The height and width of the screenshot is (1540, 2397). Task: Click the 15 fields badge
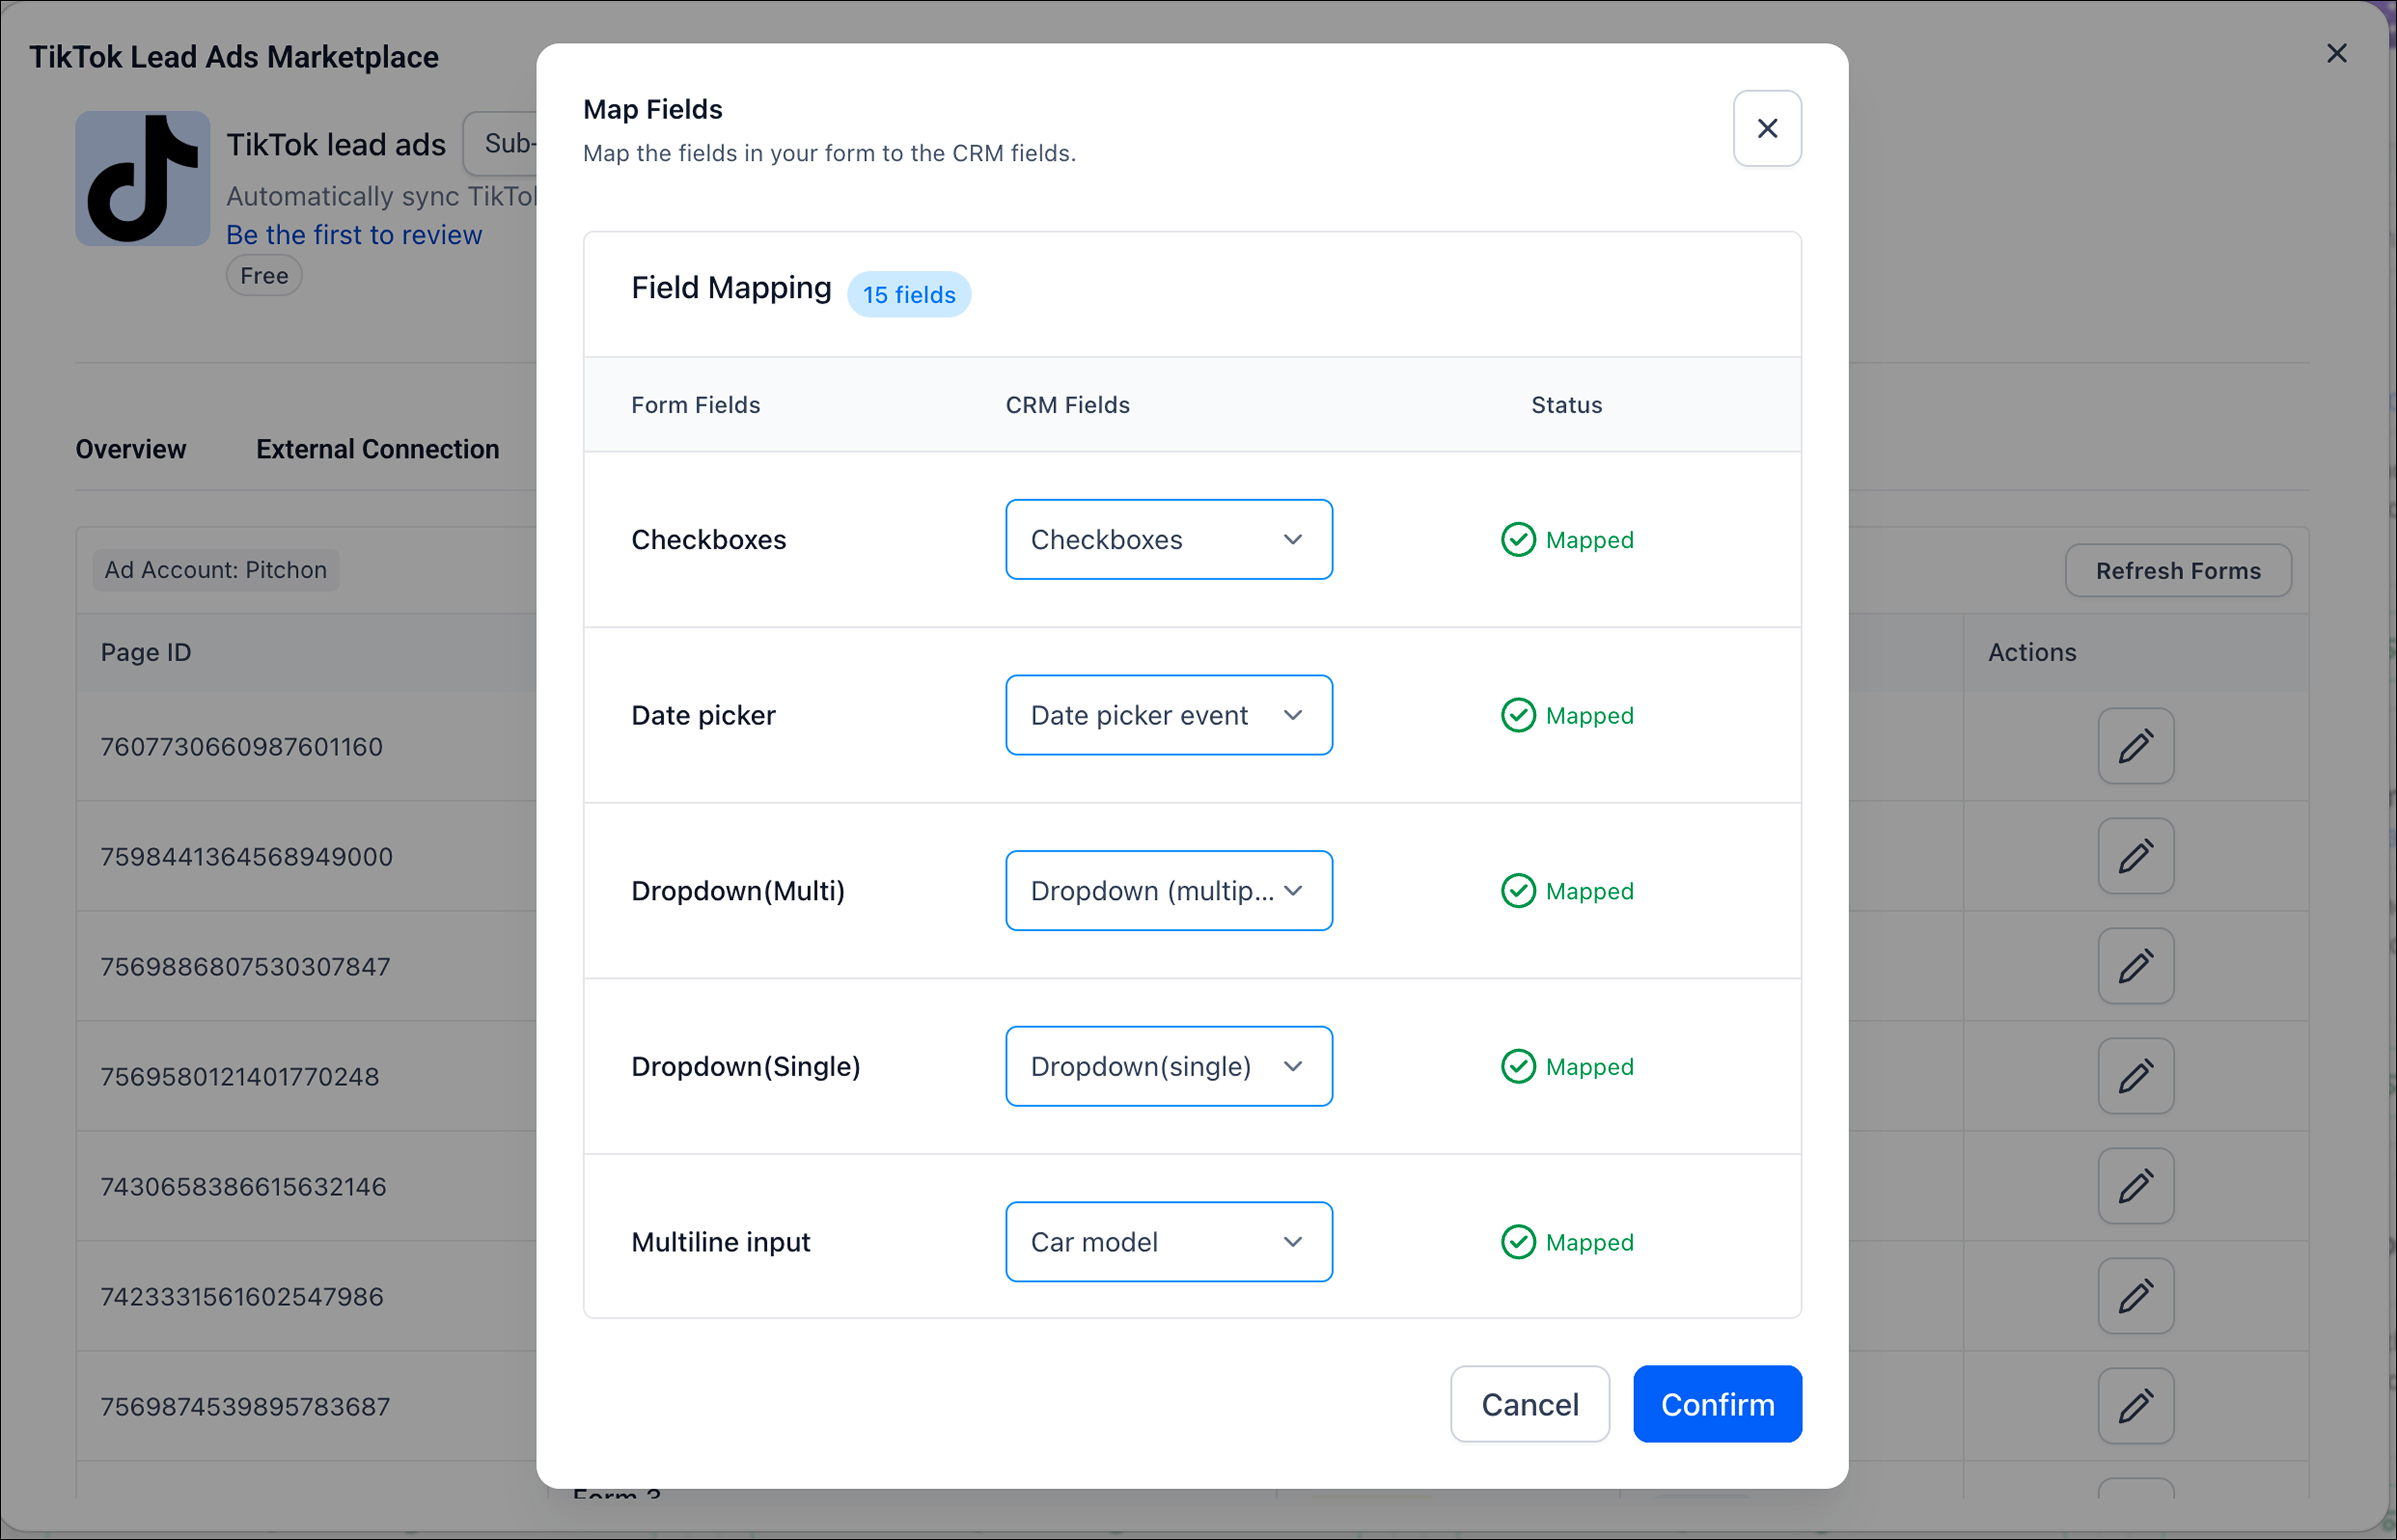pos(909,295)
